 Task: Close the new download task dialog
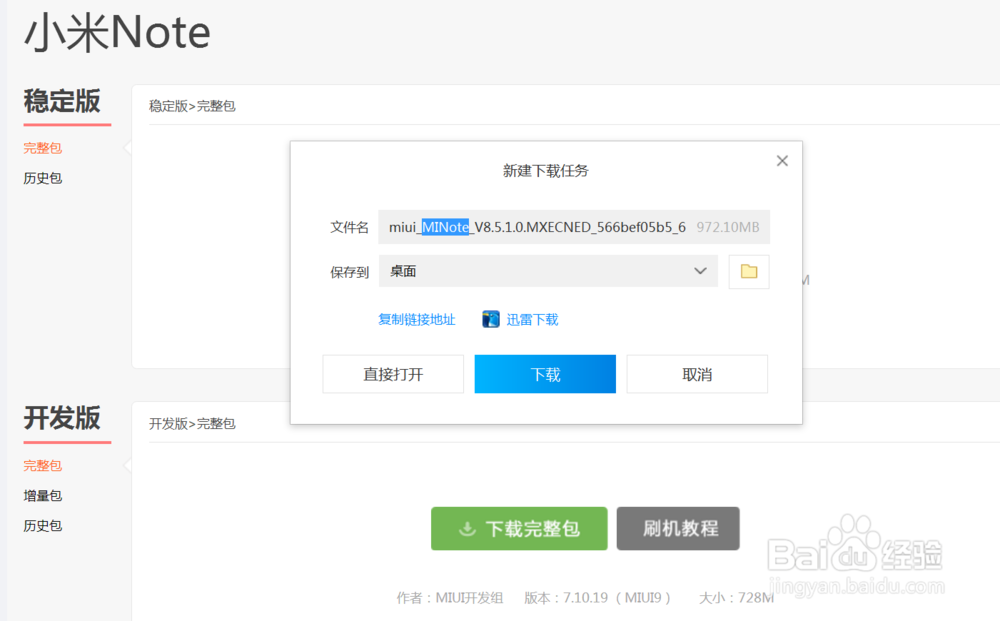pos(782,161)
